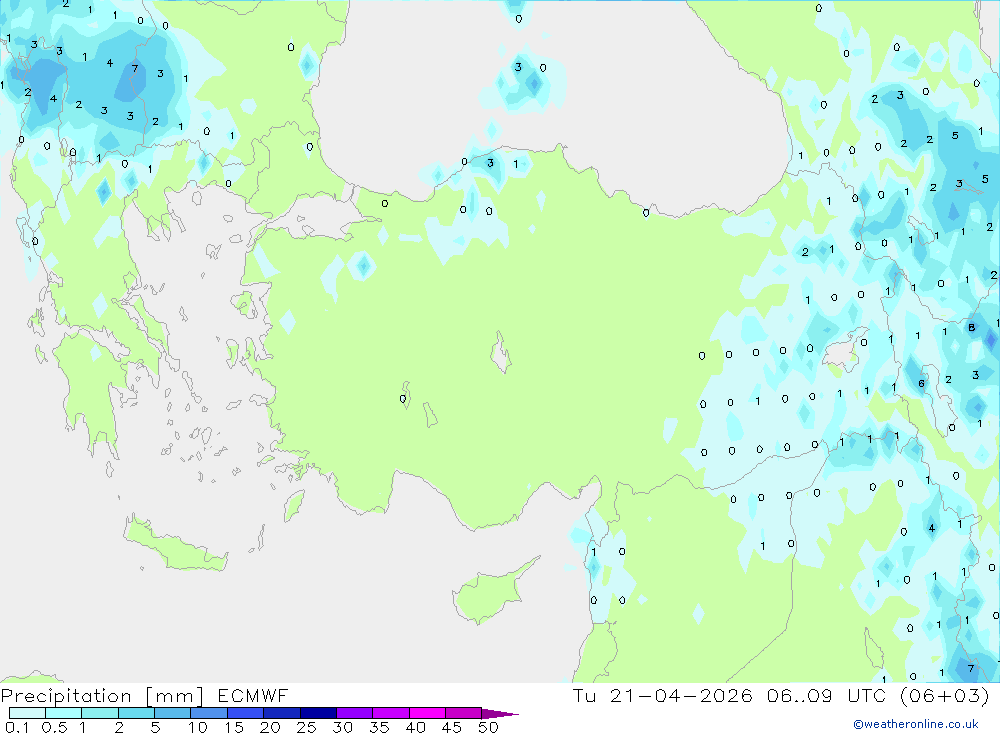
Task: Click the "0.5" legend scale label
Action: click(x=54, y=727)
